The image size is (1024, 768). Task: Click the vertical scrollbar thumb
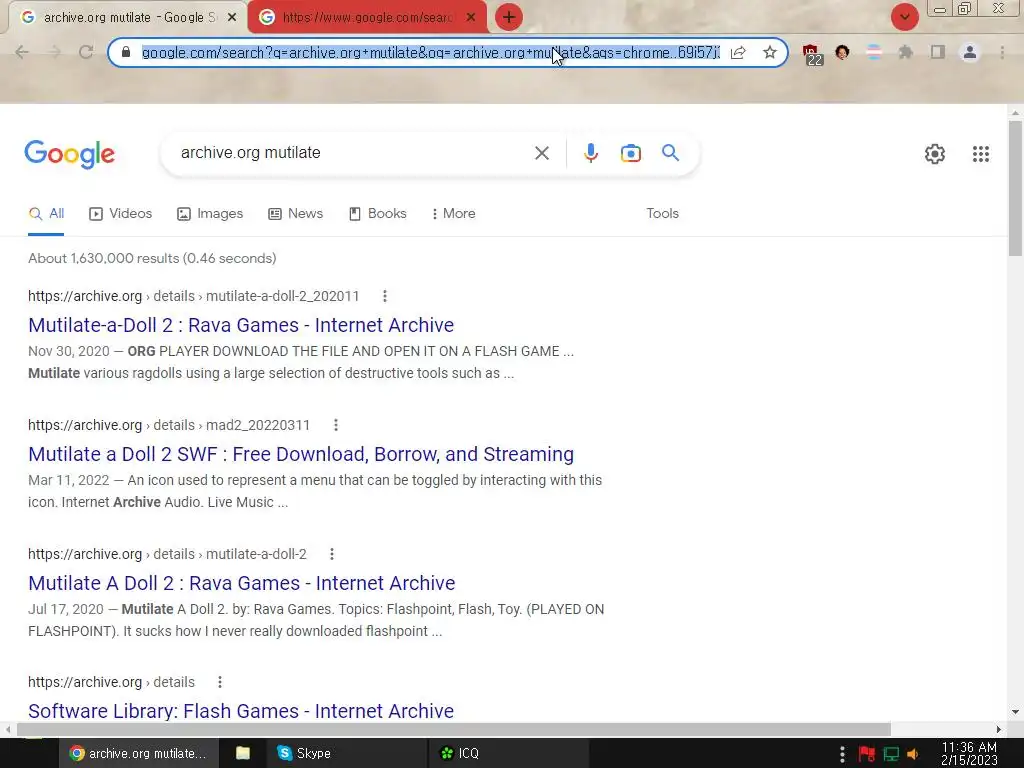coord(1015,188)
